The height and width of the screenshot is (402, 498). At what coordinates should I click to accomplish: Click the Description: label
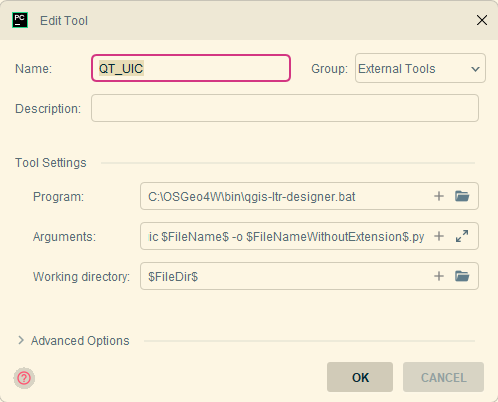click(48, 109)
